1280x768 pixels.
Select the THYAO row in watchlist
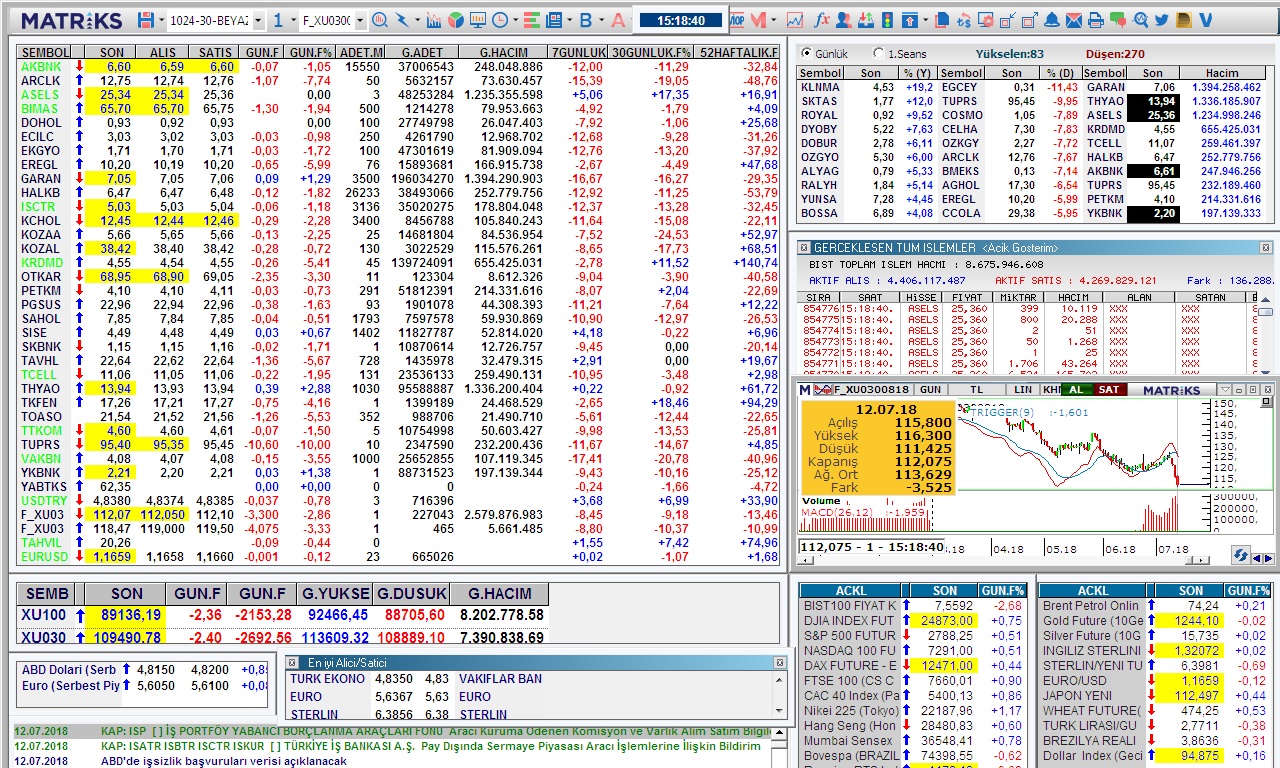coord(399,388)
